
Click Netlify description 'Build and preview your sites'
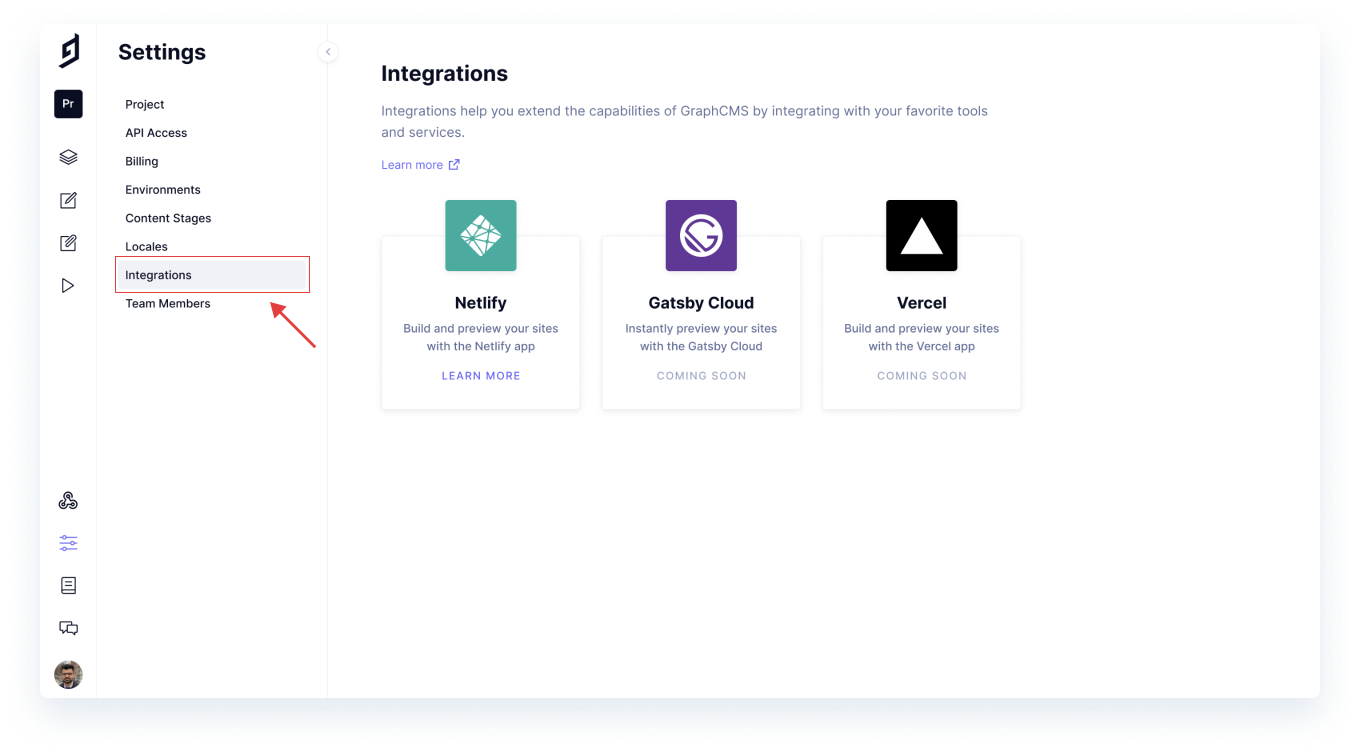(481, 328)
